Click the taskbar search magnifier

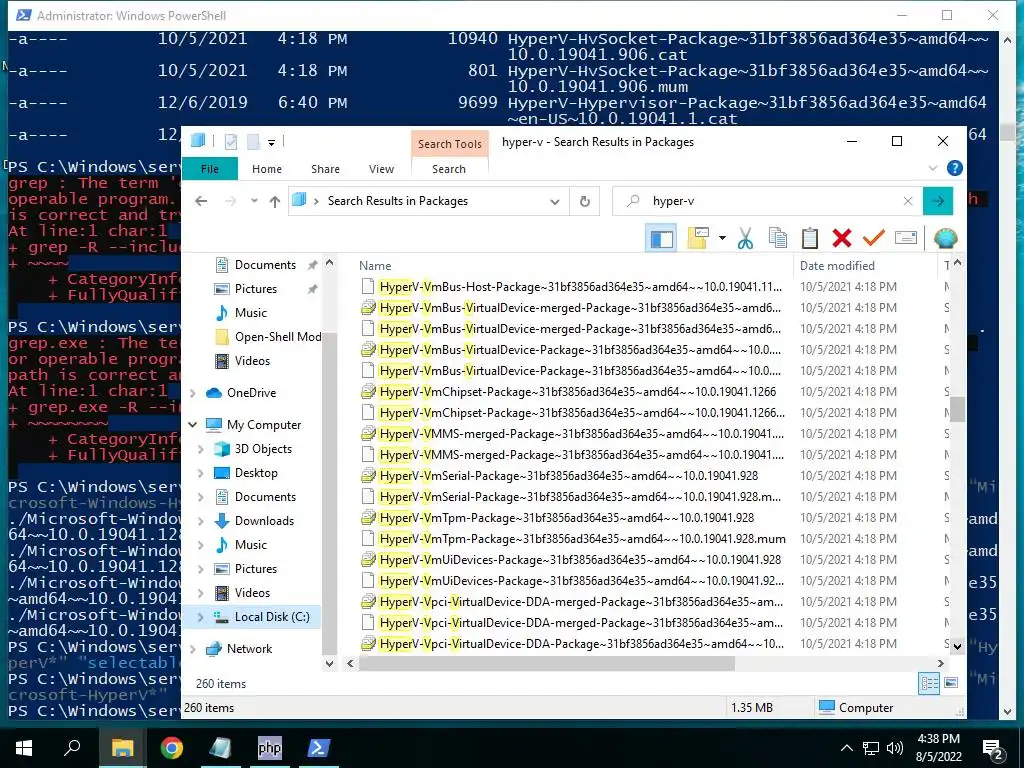(x=72, y=747)
